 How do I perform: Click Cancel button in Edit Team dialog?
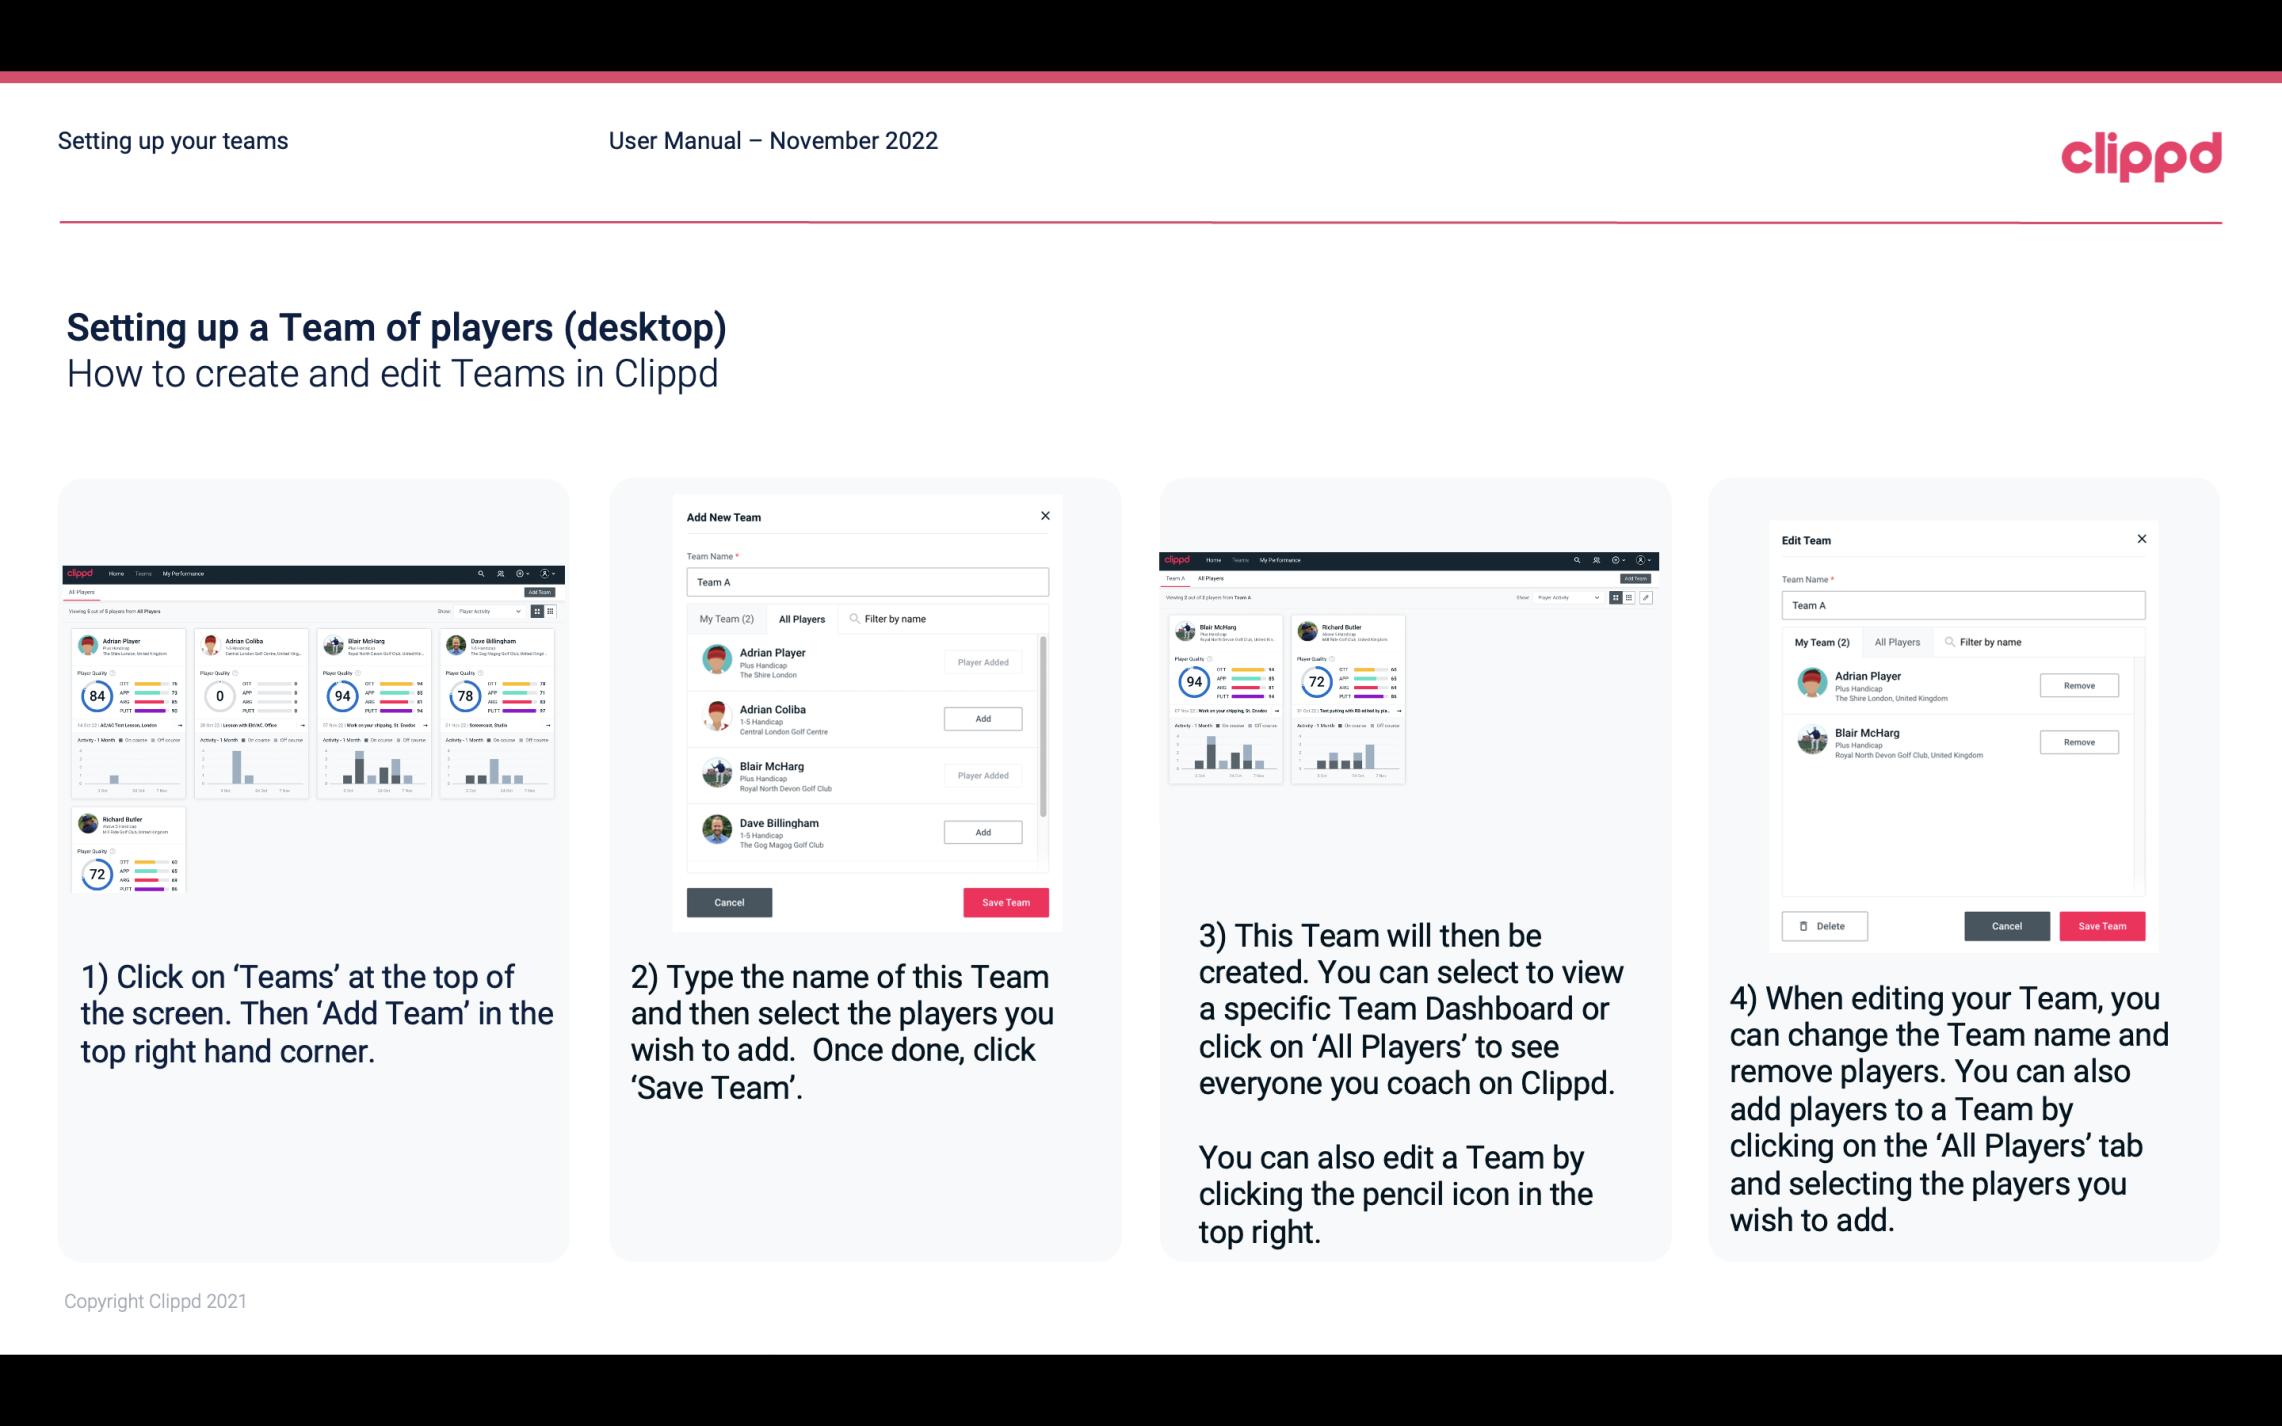coord(2006,925)
